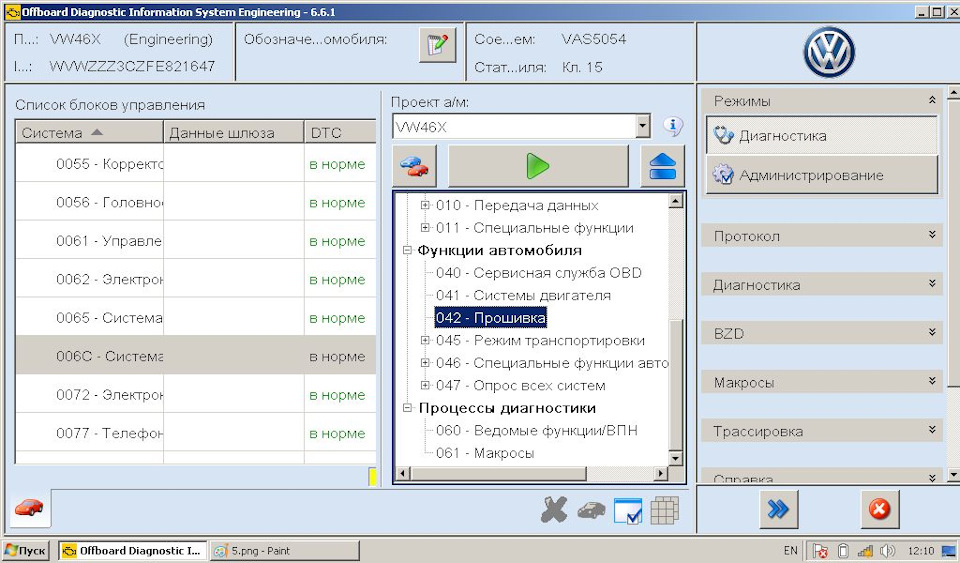Click the blue checkmark window icon
Image resolution: width=960 pixels, height=563 pixels.
pyautogui.click(x=628, y=511)
